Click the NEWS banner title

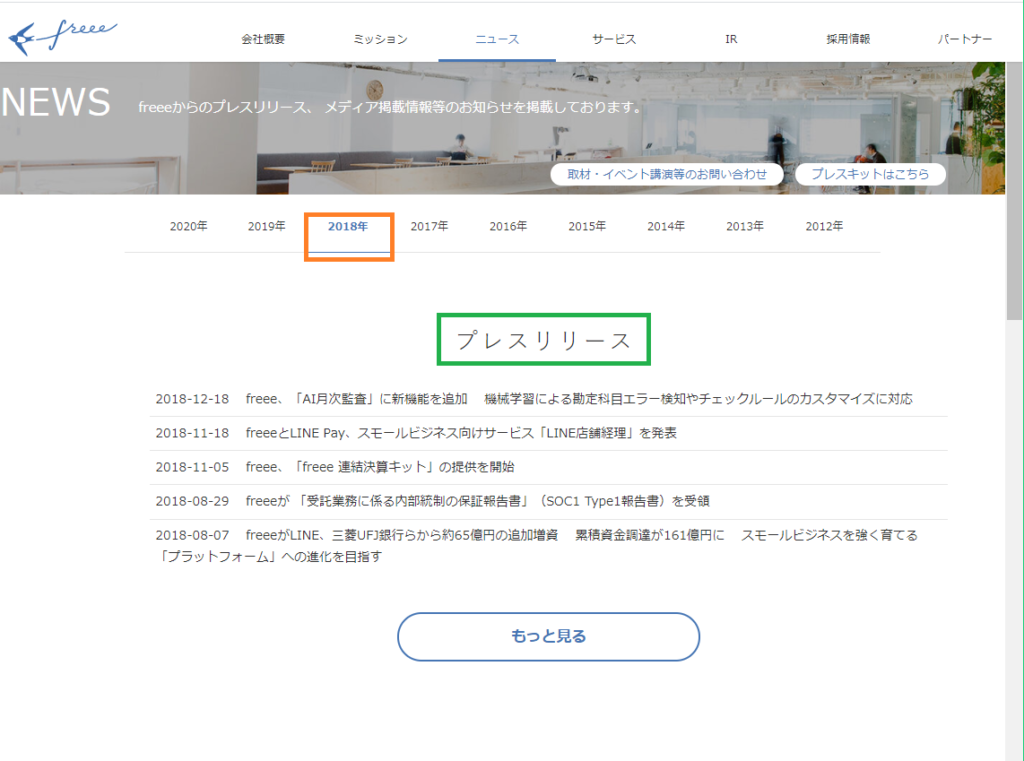(x=56, y=103)
